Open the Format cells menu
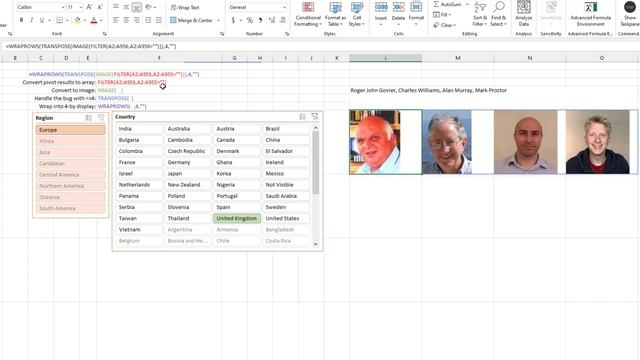Image resolution: width=640 pixels, height=360 pixels. [x=416, y=15]
